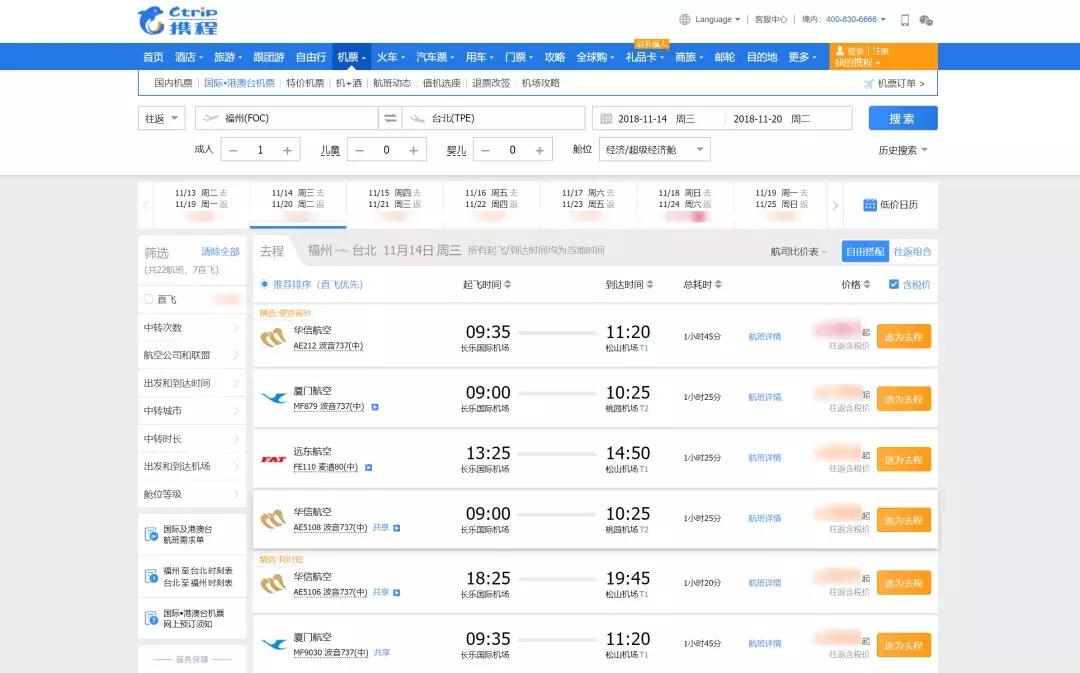Open the 往返 trip type dropdown
Image resolution: width=1080 pixels, height=673 pixels.
(x=161, y=118)
